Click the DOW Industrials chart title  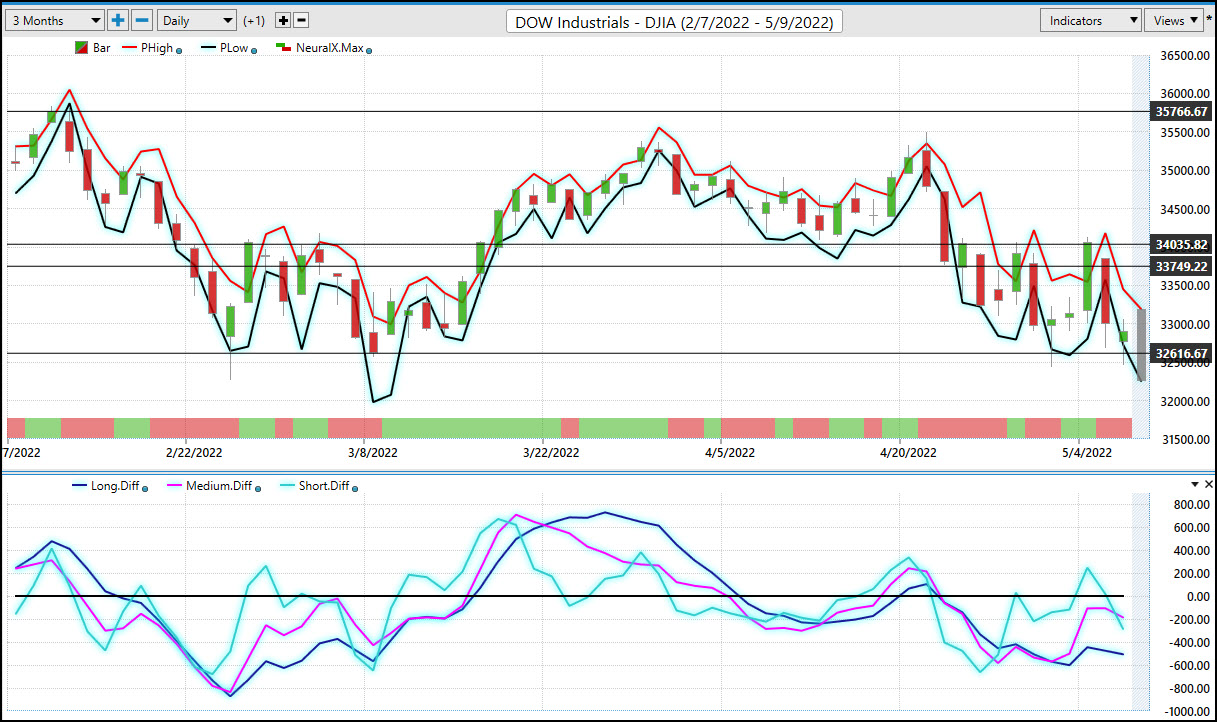click(x=674, y=21)
